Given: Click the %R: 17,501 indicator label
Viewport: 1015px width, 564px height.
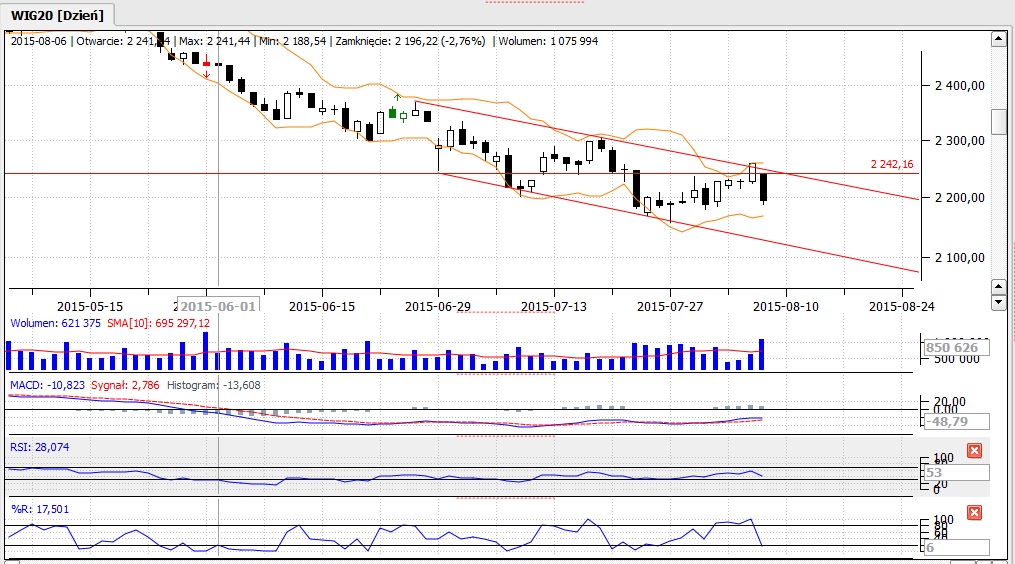Looking at the screenshot, I should (39, 508).
